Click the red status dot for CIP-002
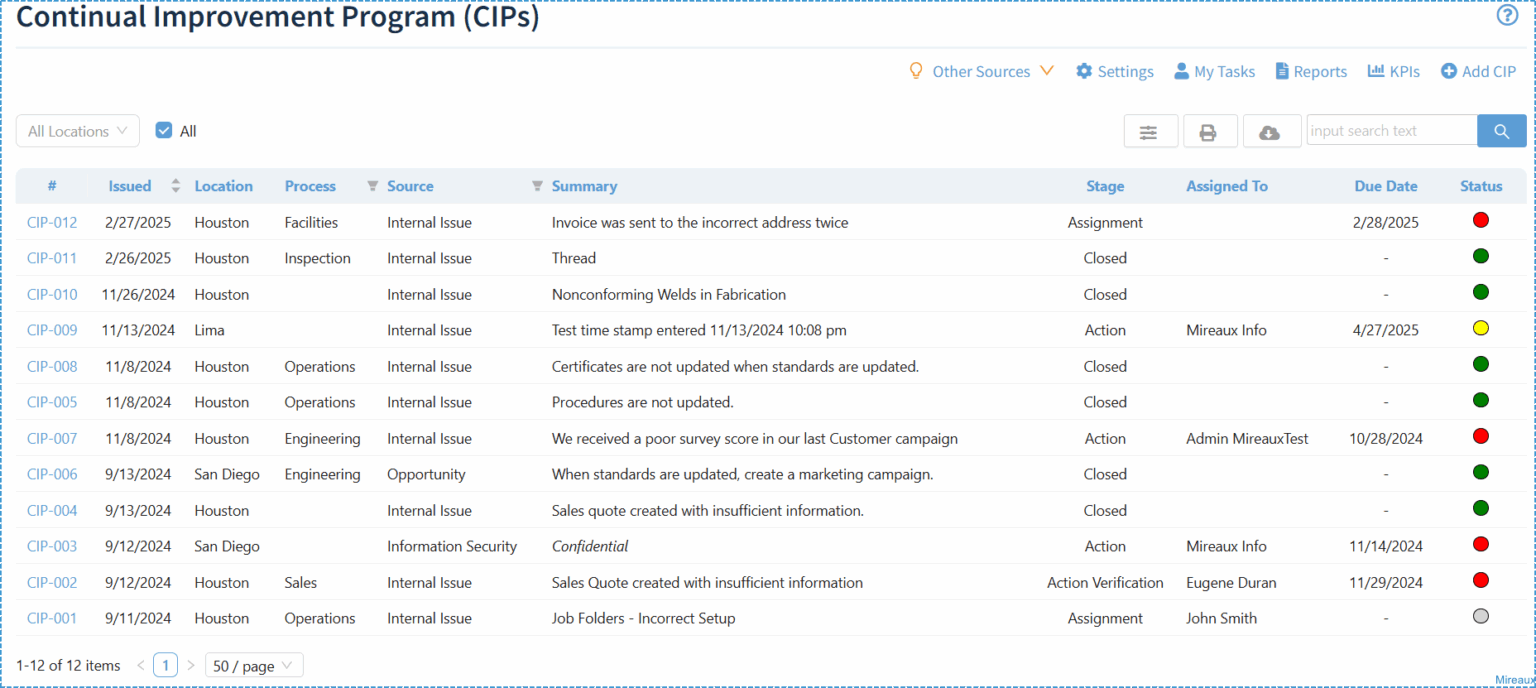The width and height of the screenshot is (1536, 688). (1481, 580)
